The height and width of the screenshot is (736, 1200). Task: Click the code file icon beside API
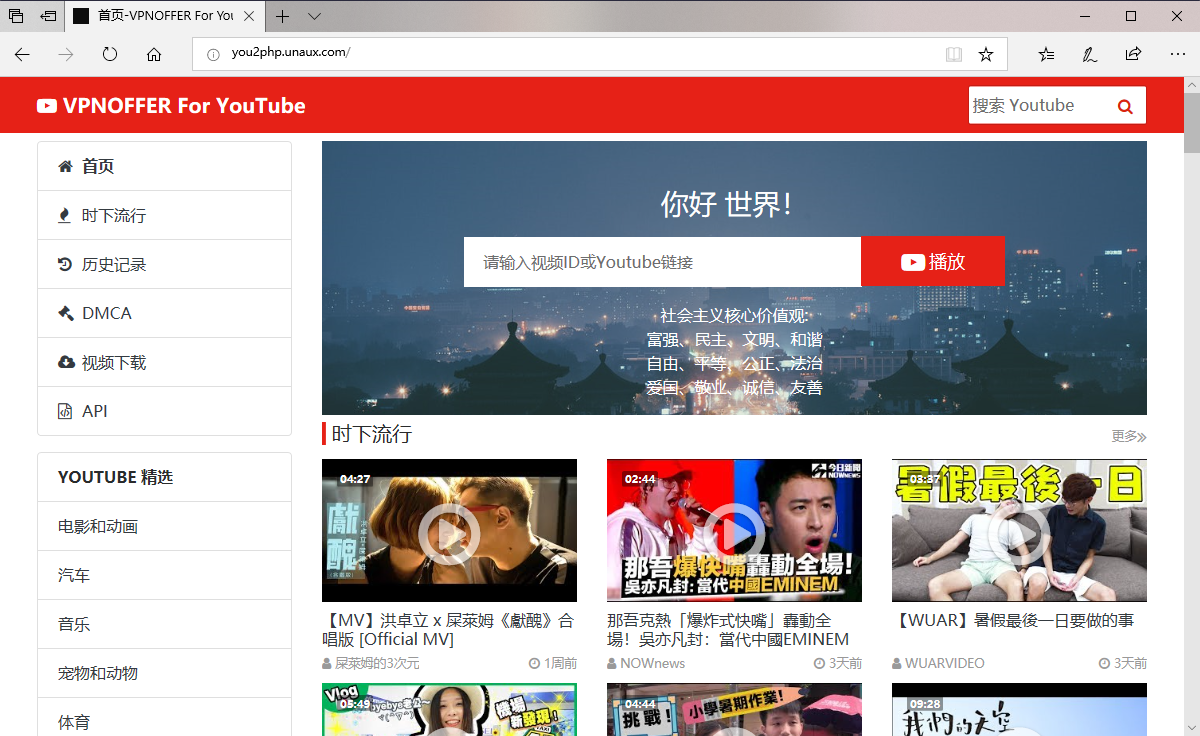tap(66, 411)
